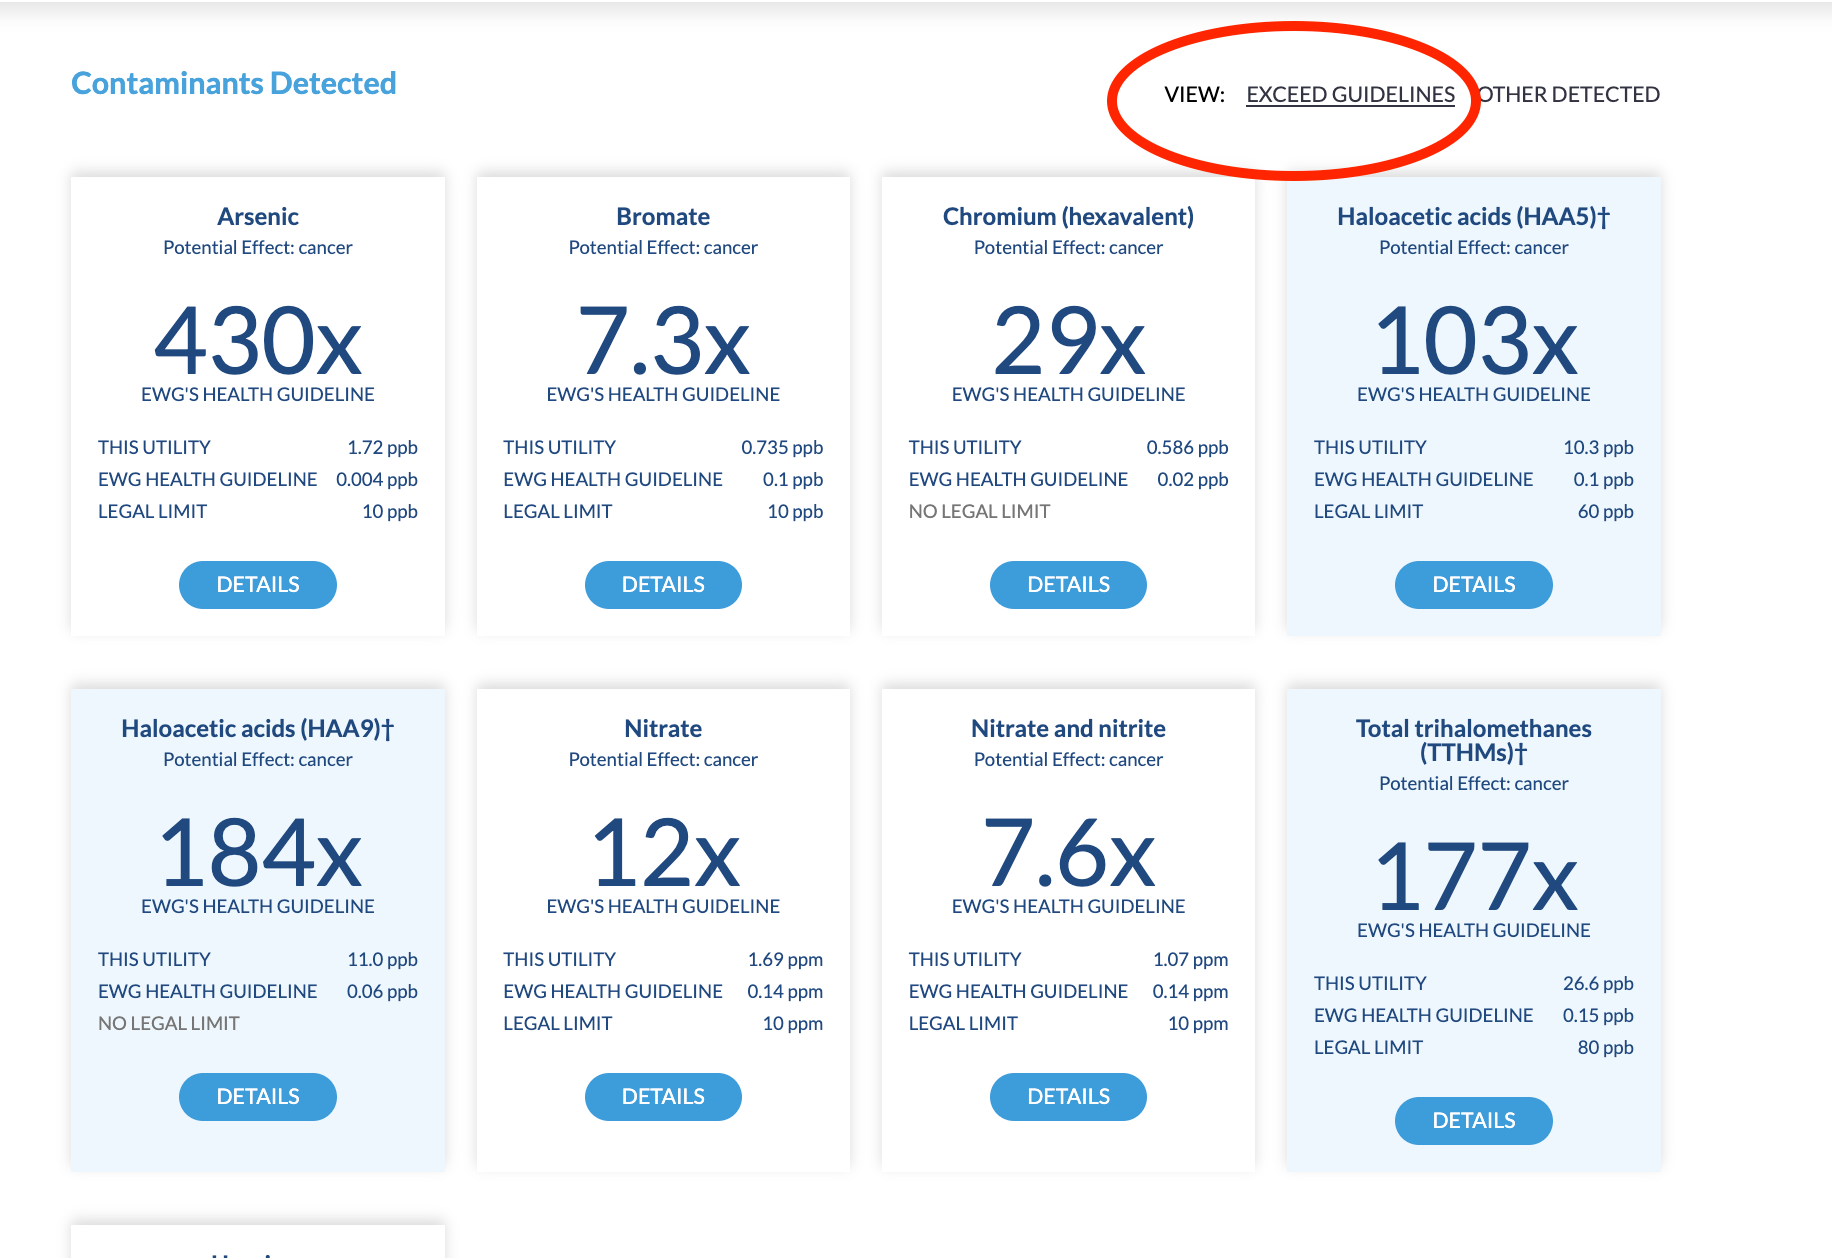View Nitrate and nitrite Details
Screen dimensions: 1832x1258
pyautogui.click(x=1068, y=1097)
